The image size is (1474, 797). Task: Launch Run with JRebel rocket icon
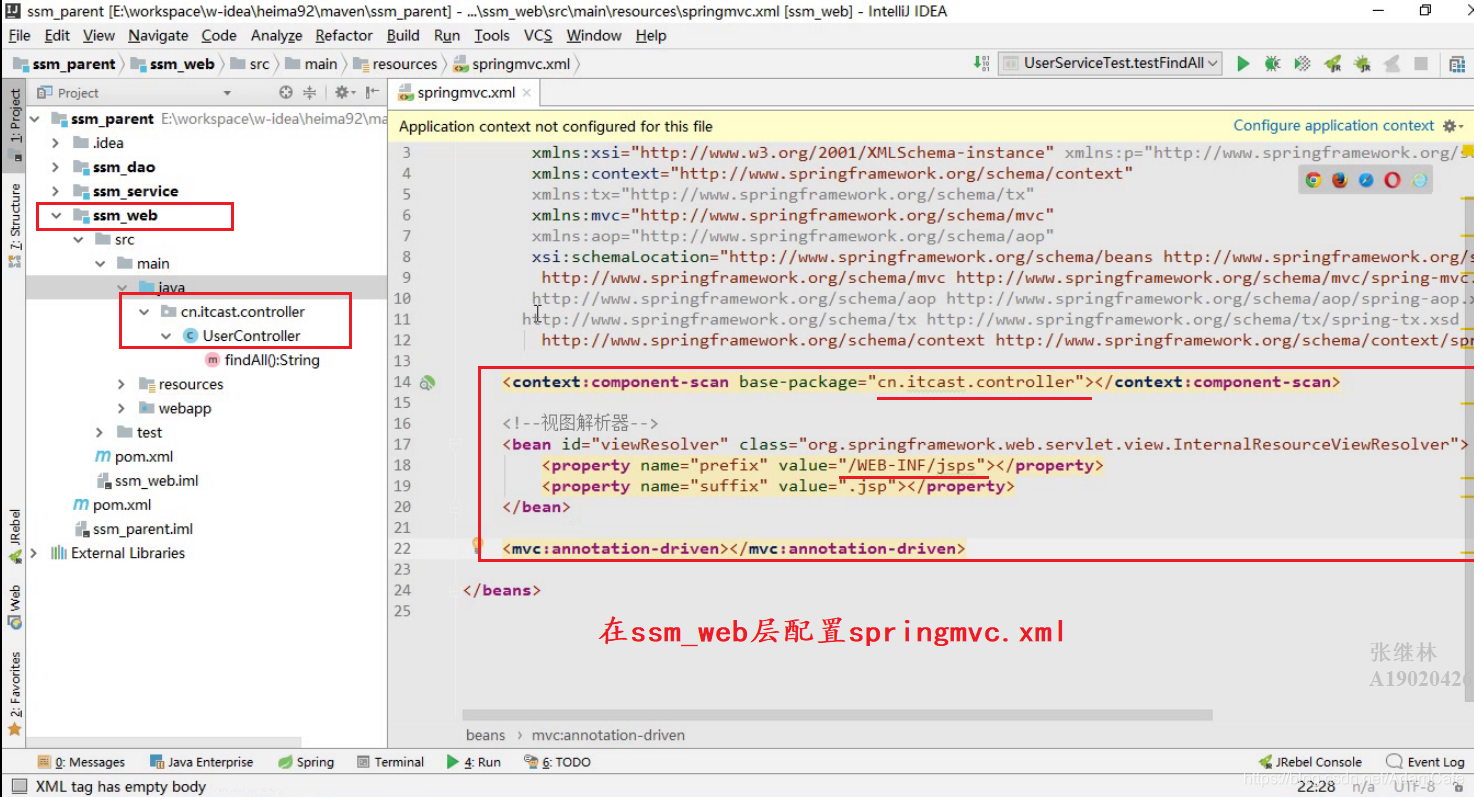[x=1332, y=63]
